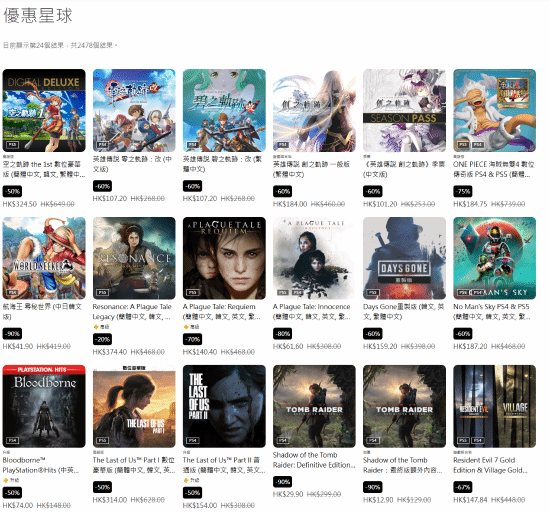Open the 空之軌跡 the 1st Digital Deluxe thumbnail
This screenshot has height=512, width=550.
coord(44,110)
